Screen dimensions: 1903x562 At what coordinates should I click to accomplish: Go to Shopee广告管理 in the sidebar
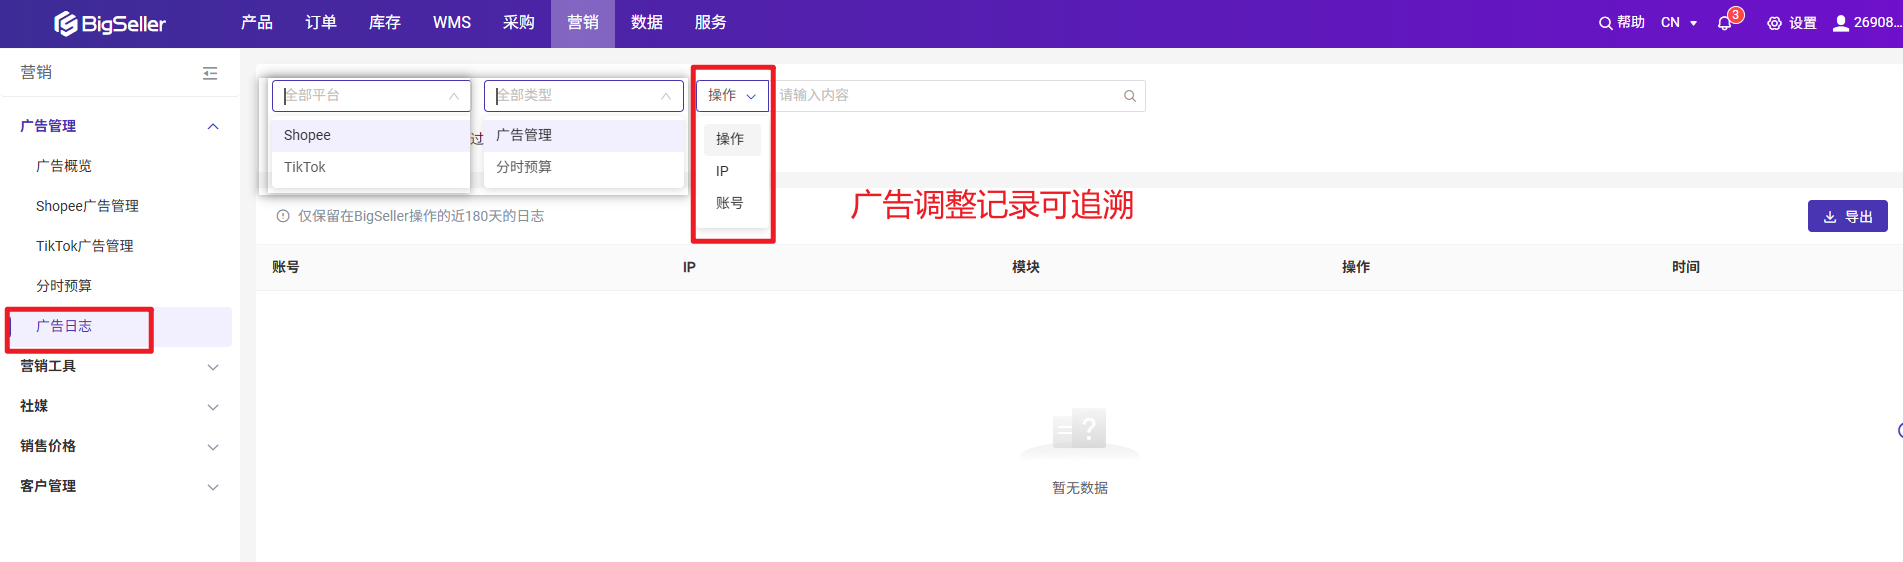pos(87,206)
